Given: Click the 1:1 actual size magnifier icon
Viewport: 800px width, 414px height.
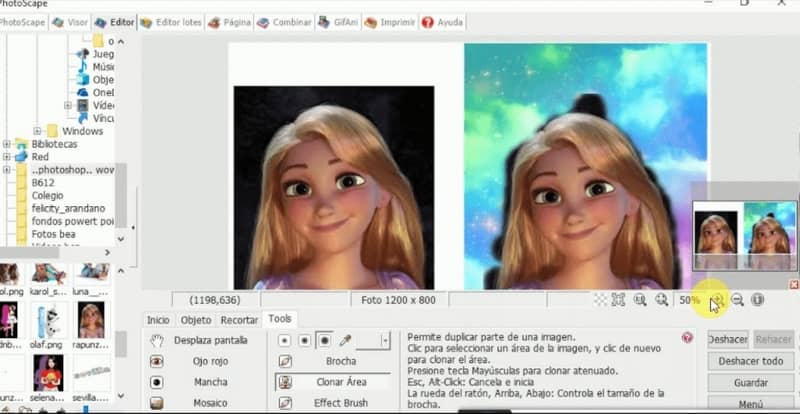Looking at the screenshot, I should coord(640,300).
